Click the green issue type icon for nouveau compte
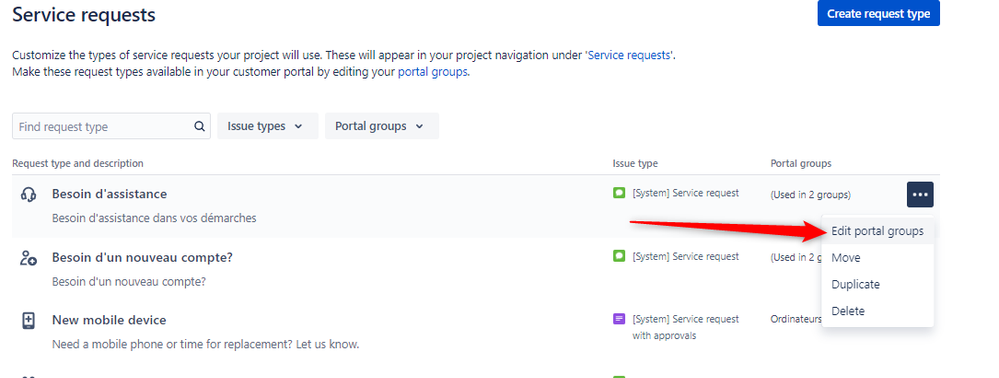Screen dimensions: 999x378 coord(619,256)
